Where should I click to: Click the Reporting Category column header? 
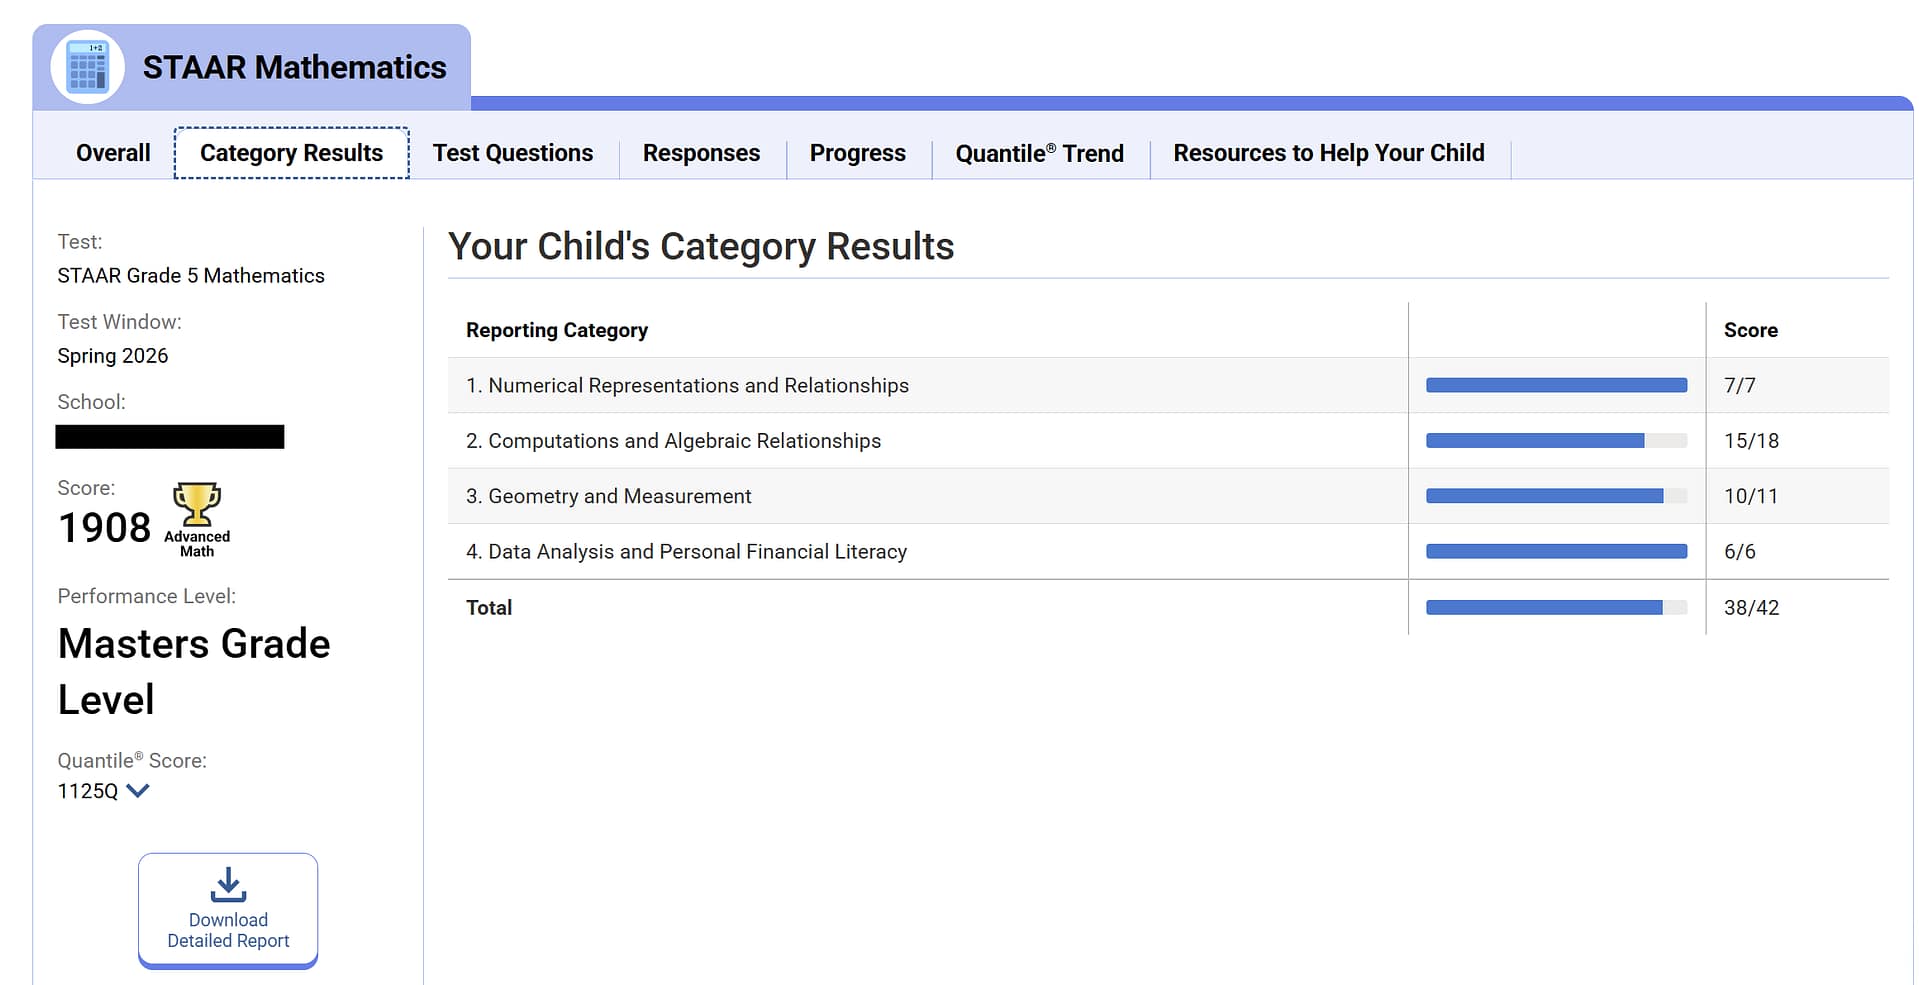pyautogui.click(x=557, y=330)
